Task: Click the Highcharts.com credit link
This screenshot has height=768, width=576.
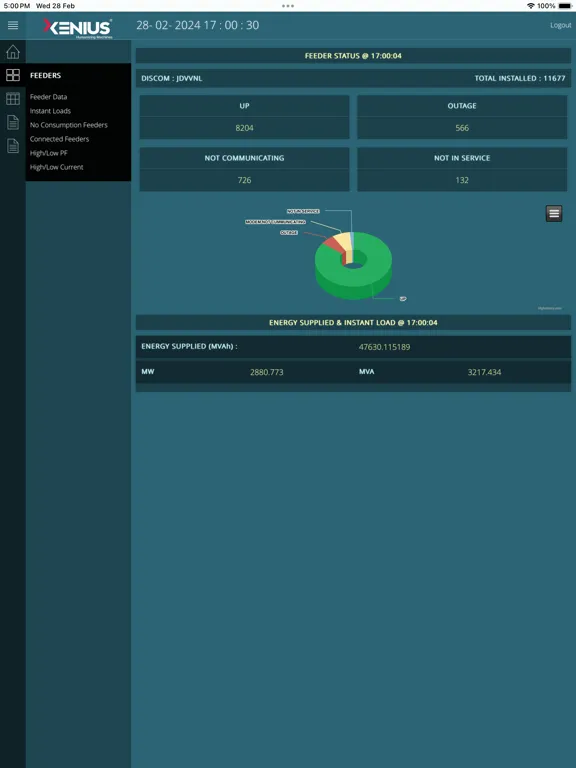Action: pyautogui.click(x=550, y=309)
